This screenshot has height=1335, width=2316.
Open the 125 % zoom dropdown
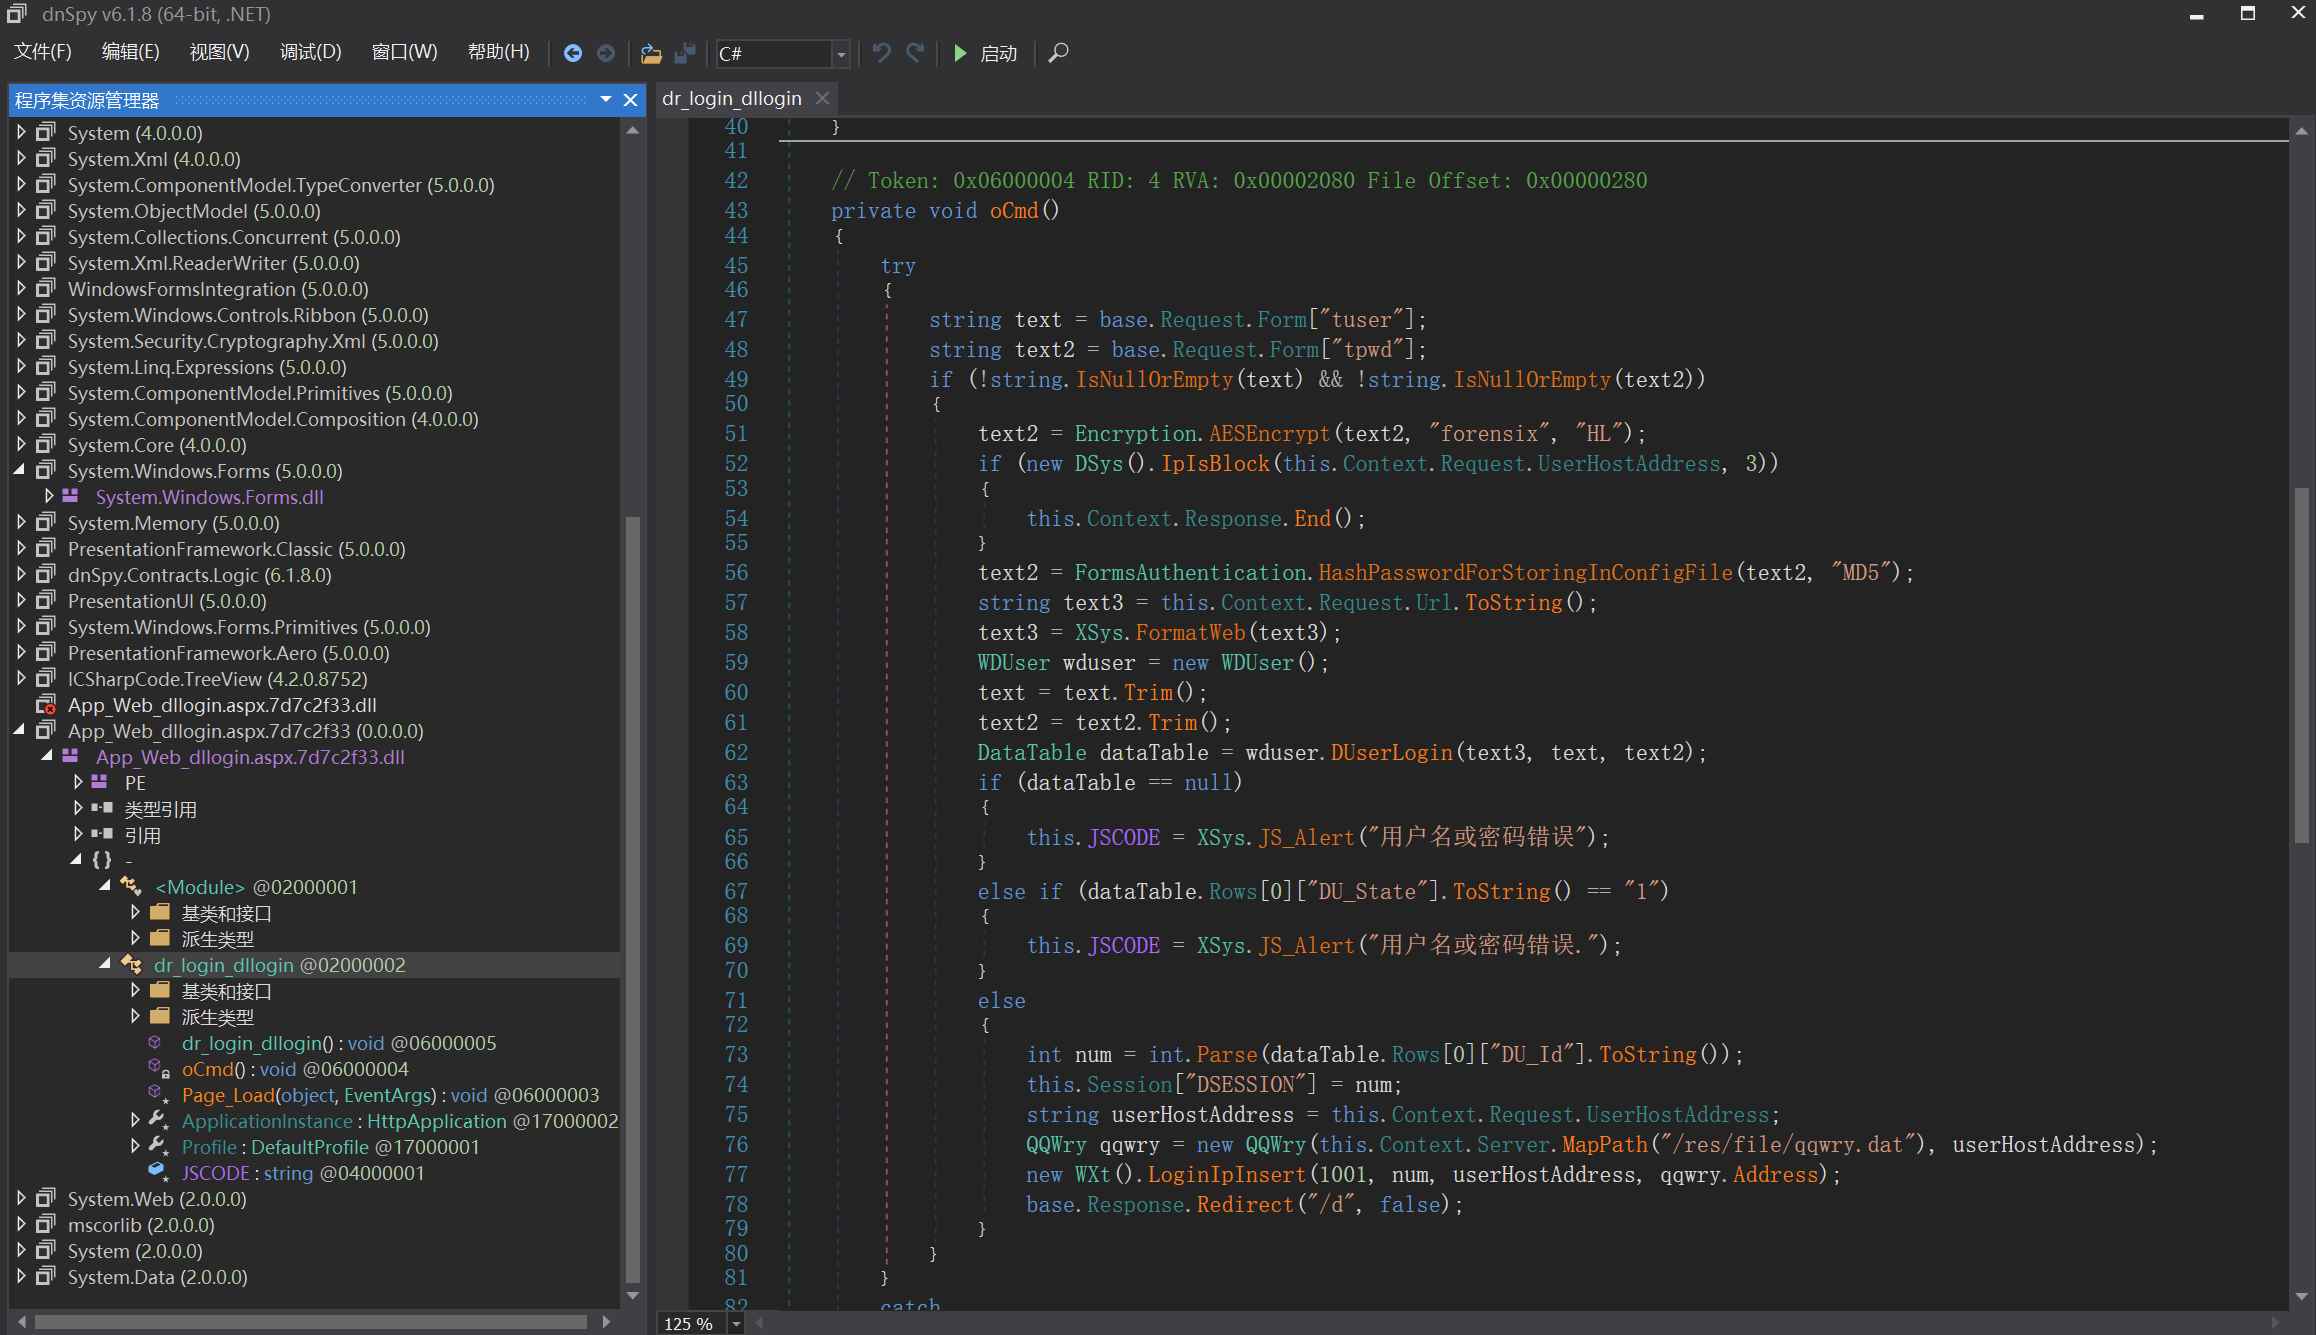click(x=736, y=1323)
